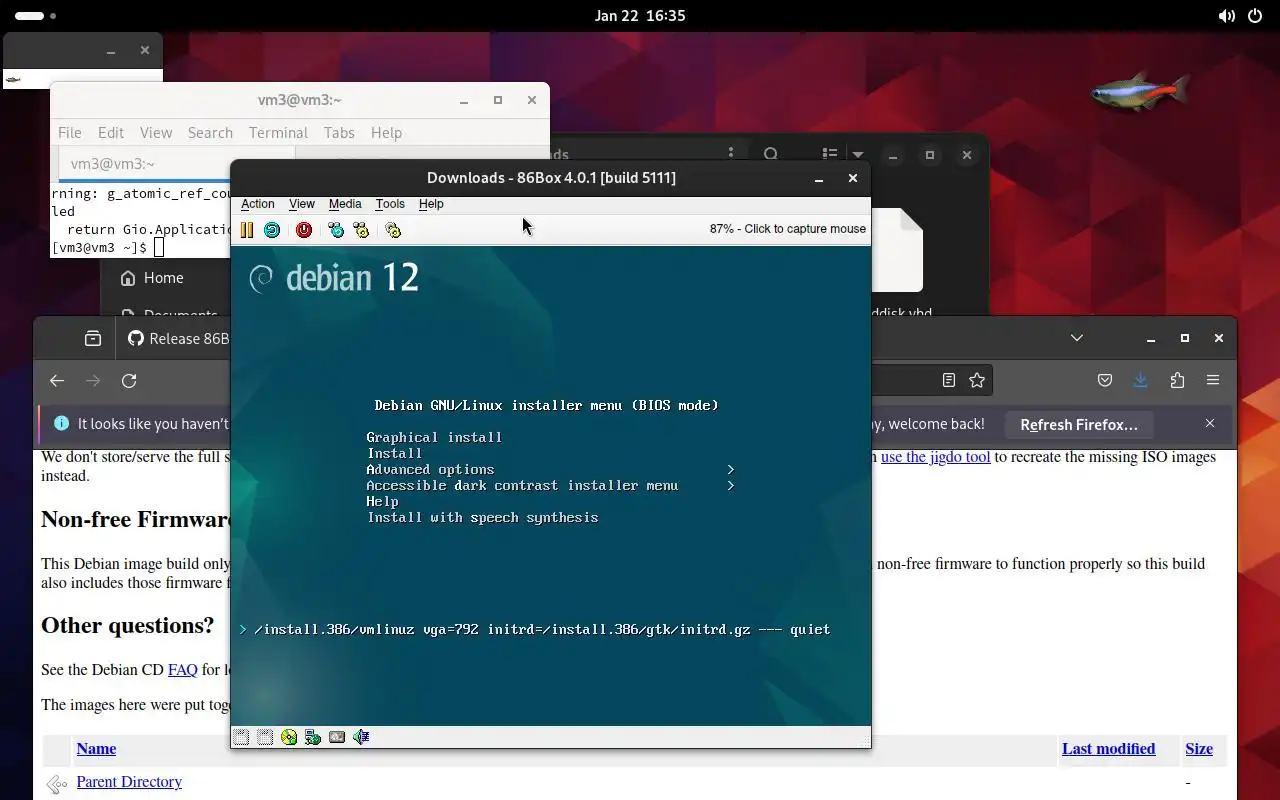Follow 'use the jigdo tool' link
1280x800 pixels.
935,457
